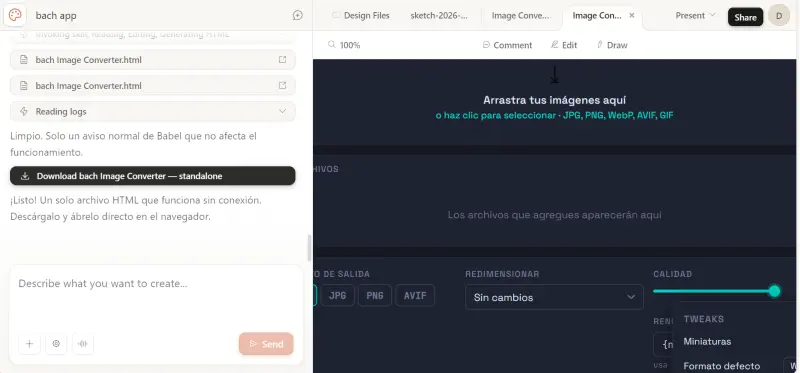Click the Calidad slider handle
Image resolution: width=800 pixels, height=373 pixels.
(x=774, y=291)
